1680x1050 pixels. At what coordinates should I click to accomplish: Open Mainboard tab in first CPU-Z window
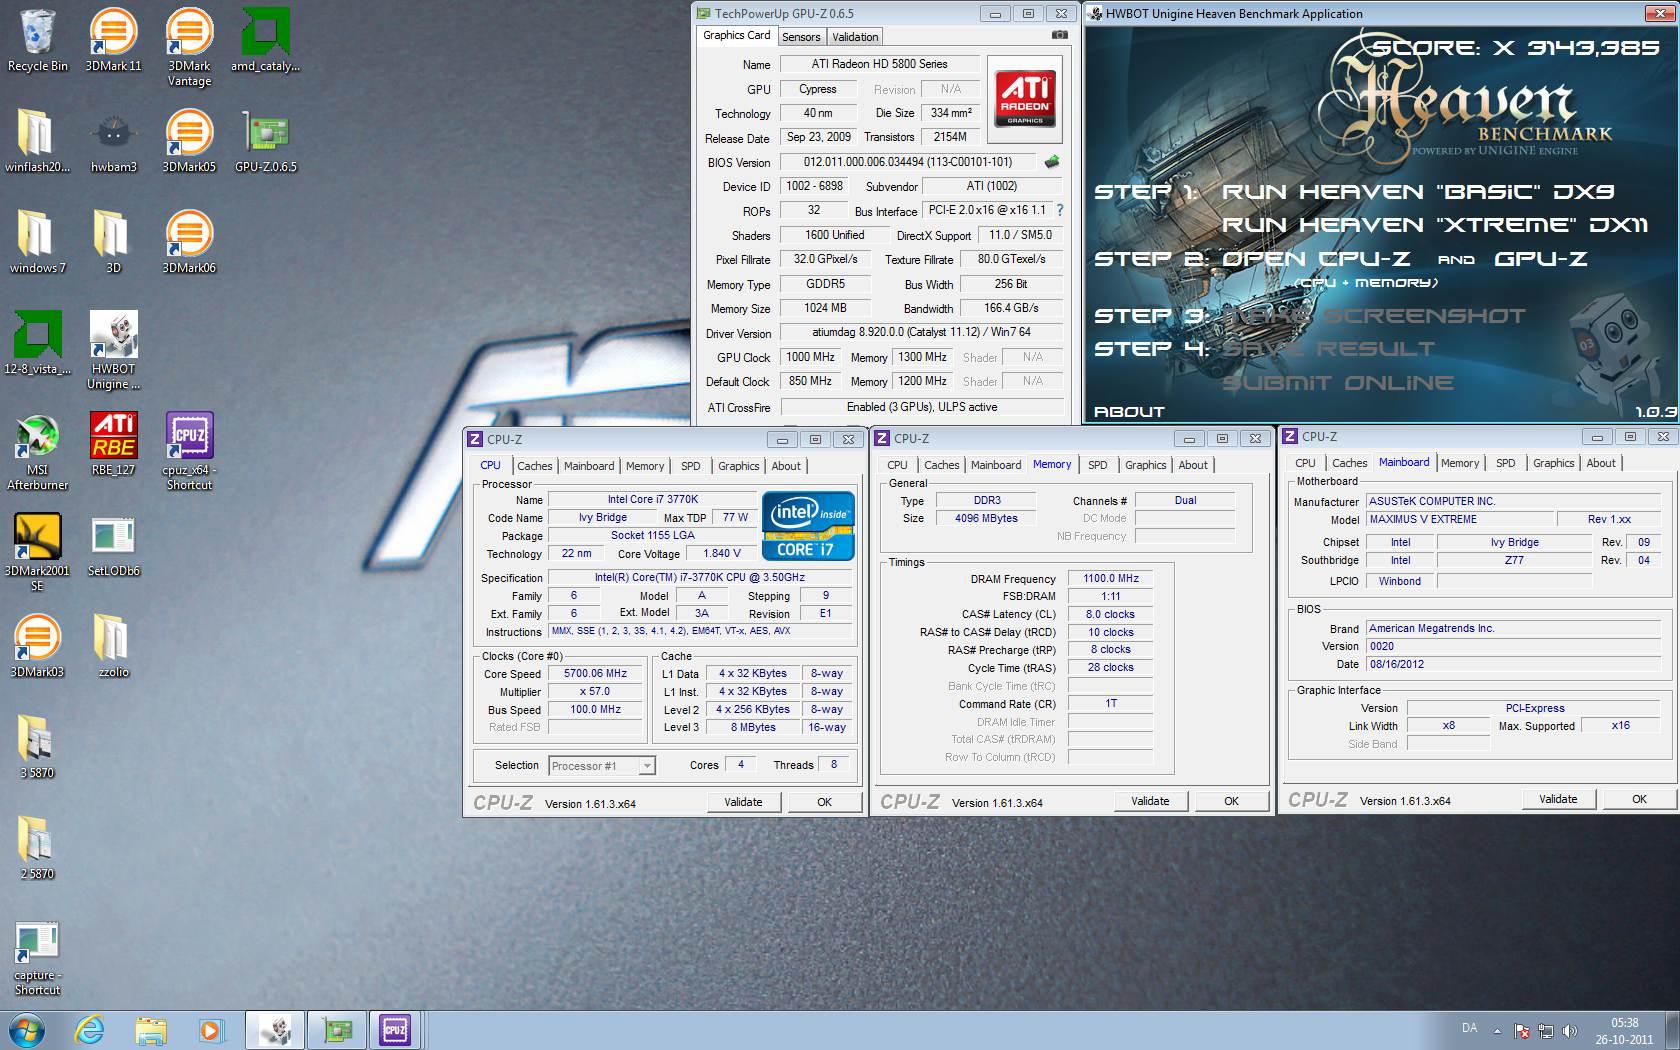tap(589, 466)
